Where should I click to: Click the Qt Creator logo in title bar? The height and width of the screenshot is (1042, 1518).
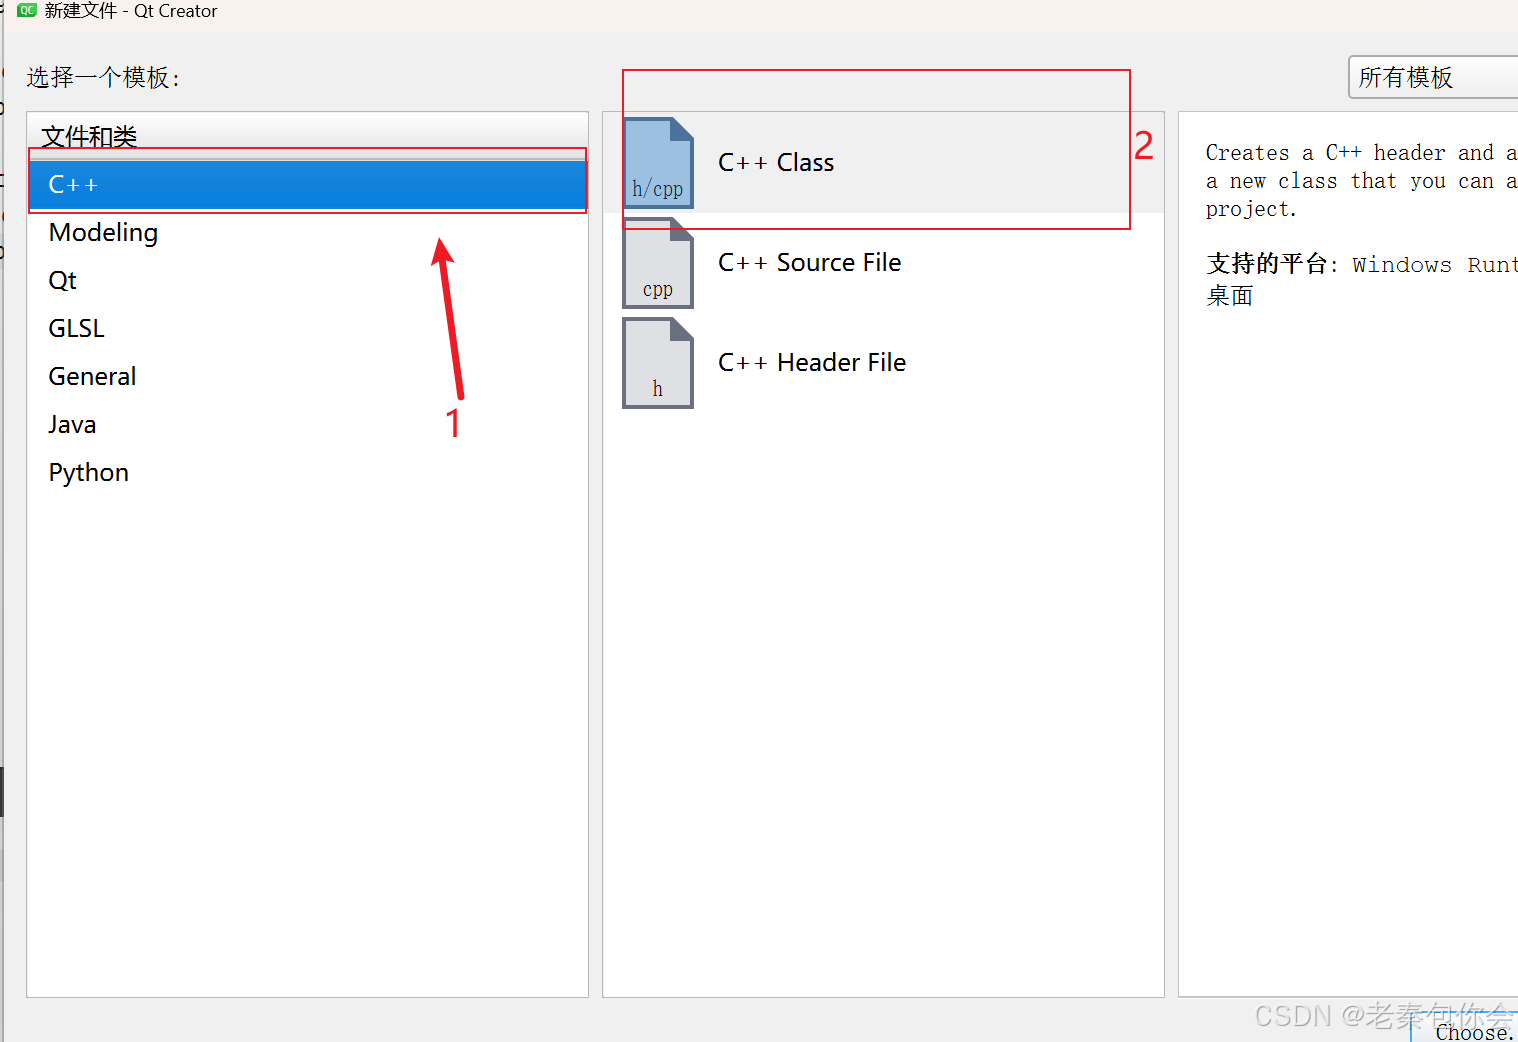[x=27, y=10]
